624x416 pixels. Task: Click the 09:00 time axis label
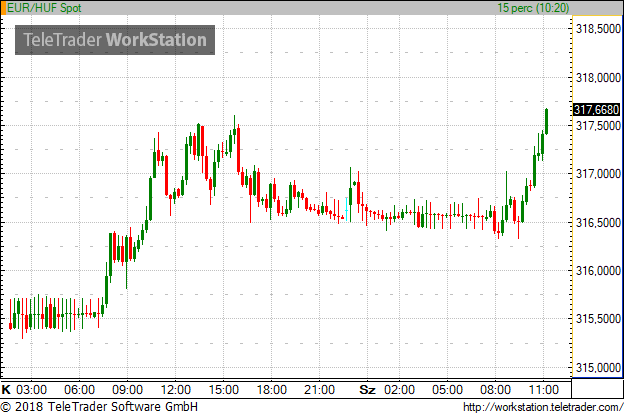(x=127, y=389)
